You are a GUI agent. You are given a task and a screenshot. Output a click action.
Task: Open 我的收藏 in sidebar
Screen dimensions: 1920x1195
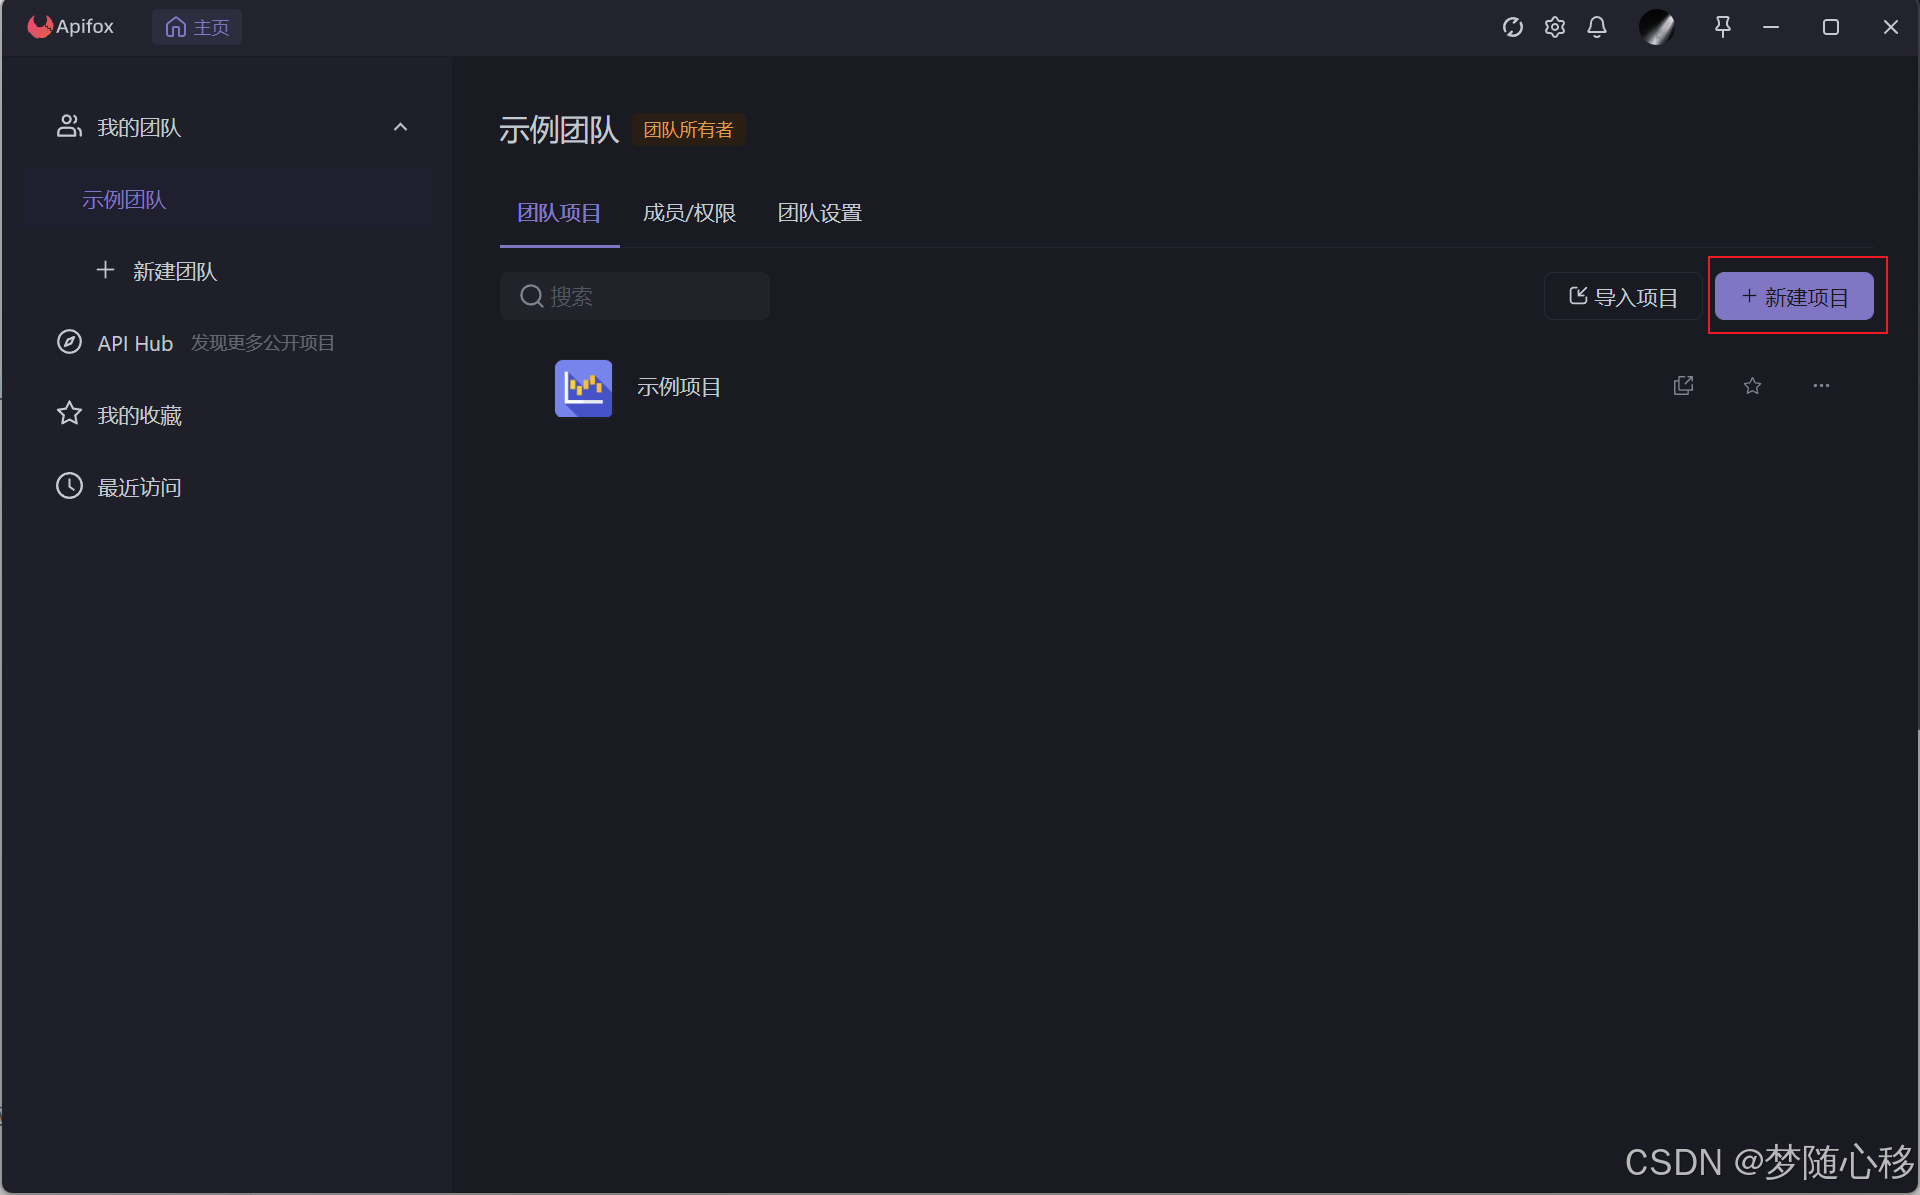[139, 415]
